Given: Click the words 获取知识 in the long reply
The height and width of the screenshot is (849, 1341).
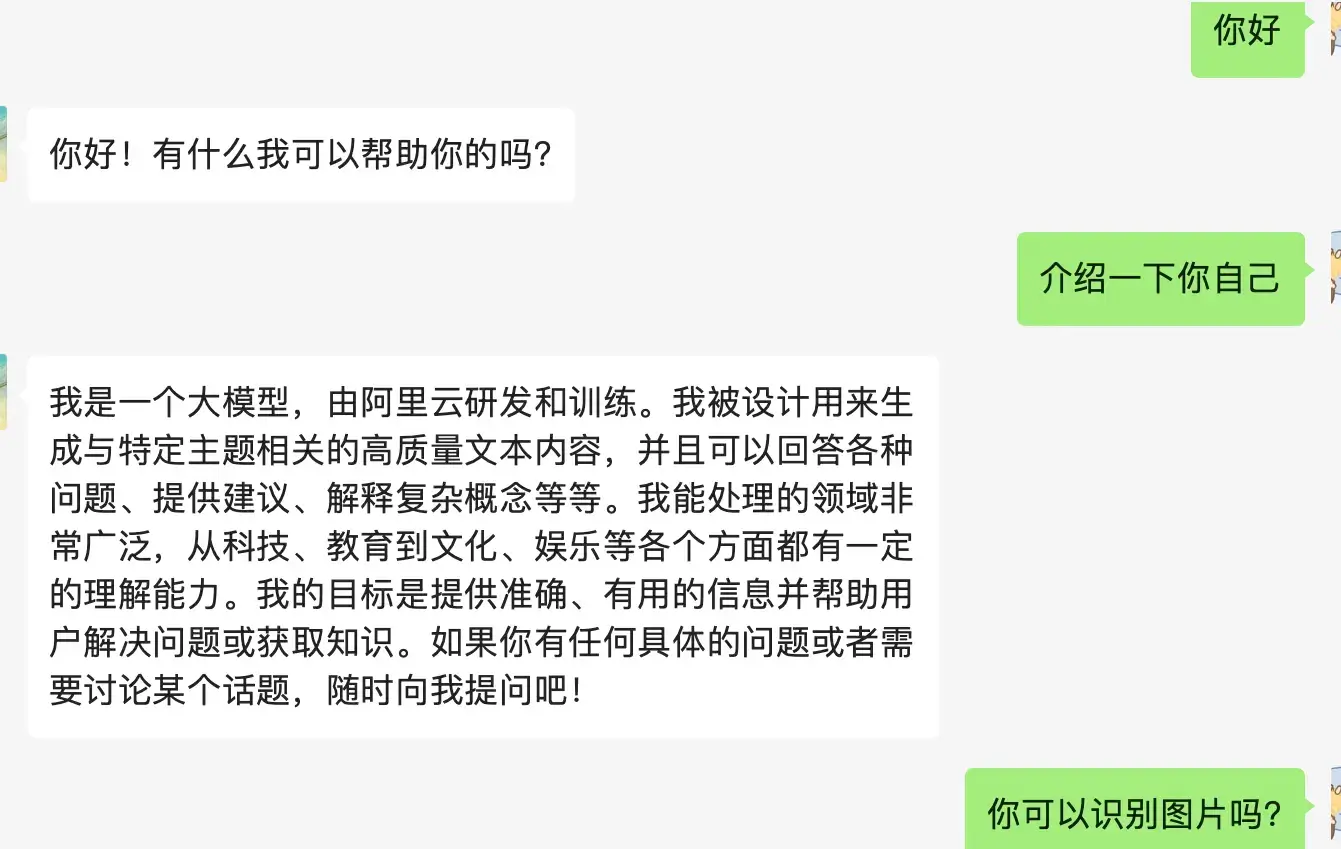Looking at the screenshot, I should coord(326,642).
